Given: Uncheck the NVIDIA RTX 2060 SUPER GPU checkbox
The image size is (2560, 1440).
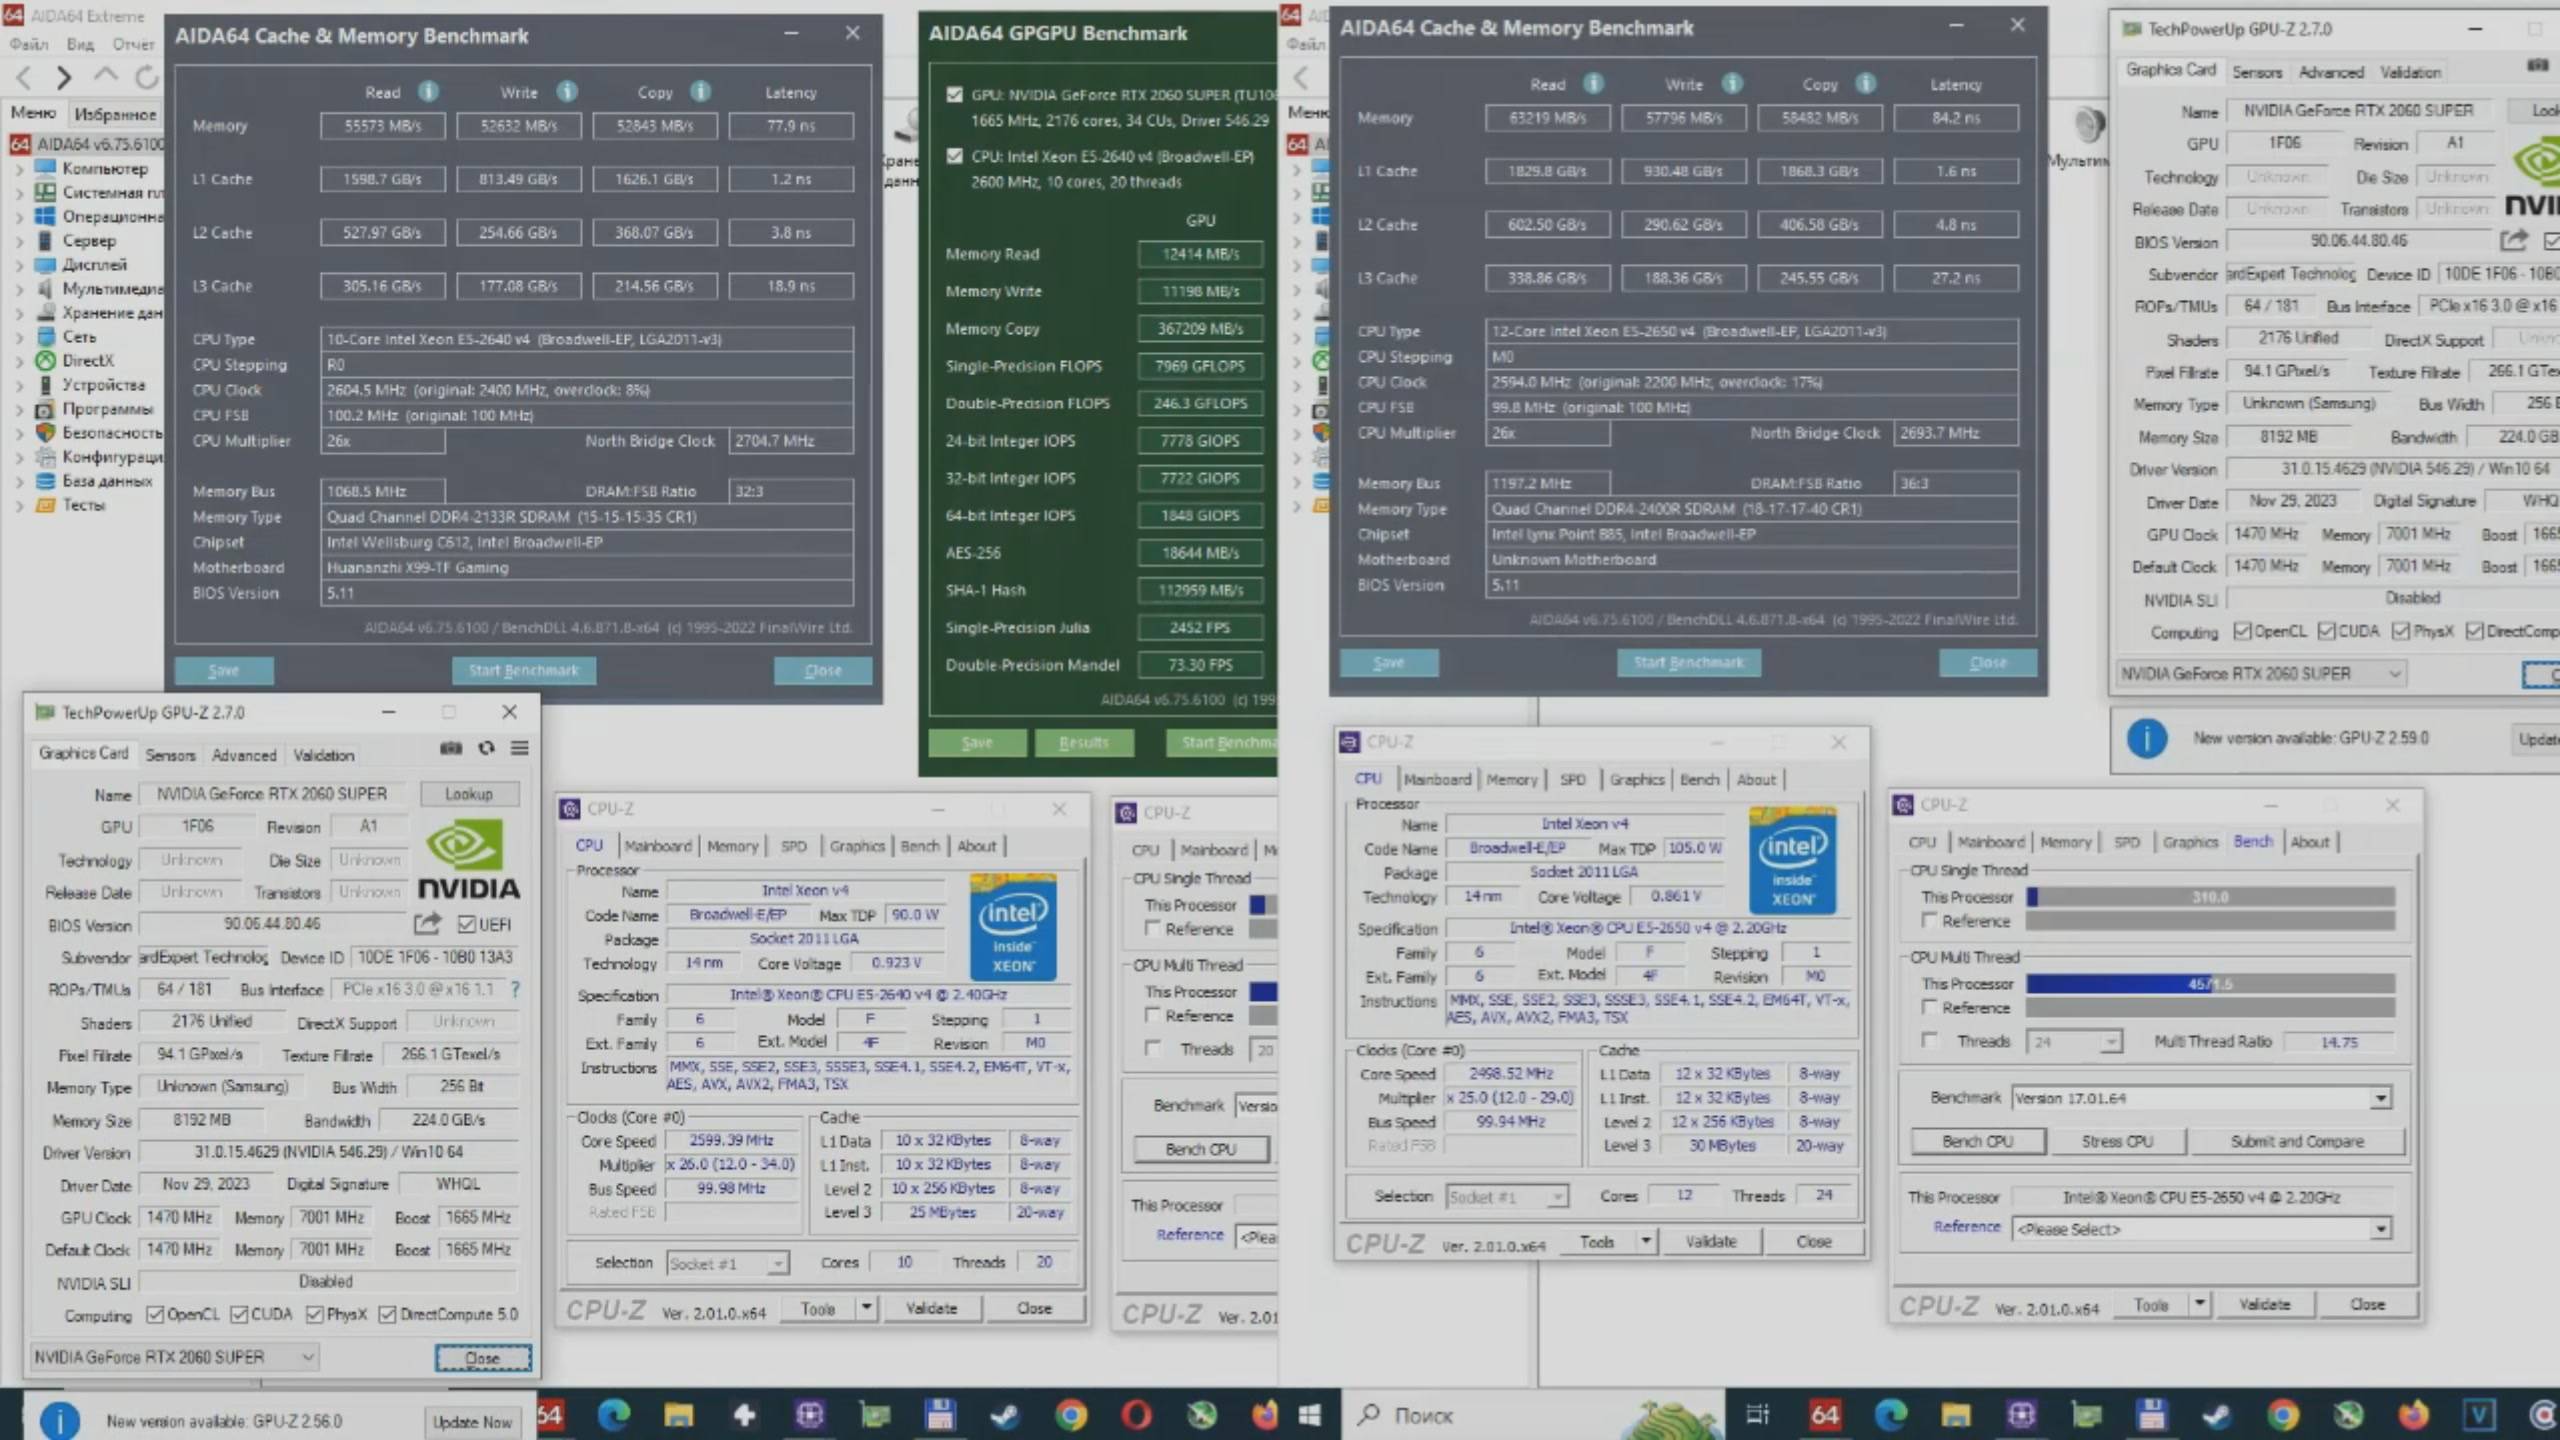Looking at the screenshot, I should tap(955, 95).
